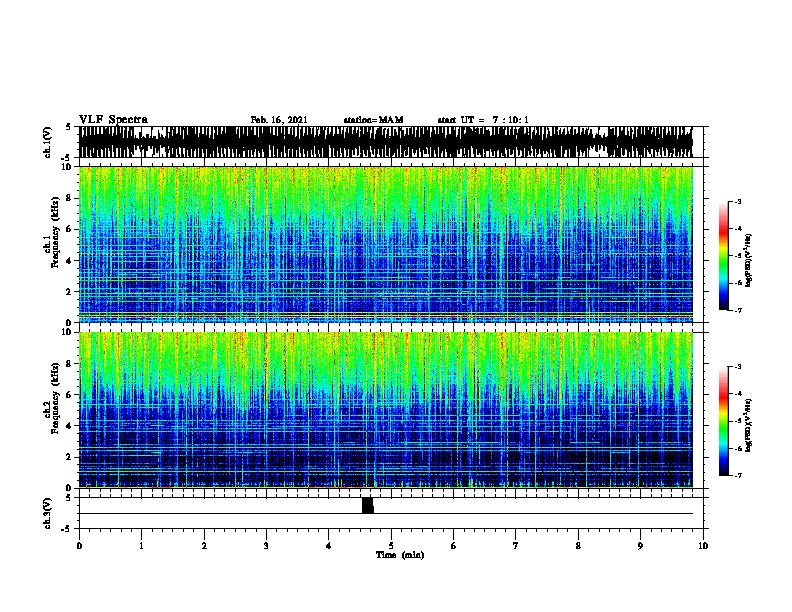Click inside the ch.1 spectrogram panel
The width and height of the screenshot is (792, 612).
coord(385,244)
